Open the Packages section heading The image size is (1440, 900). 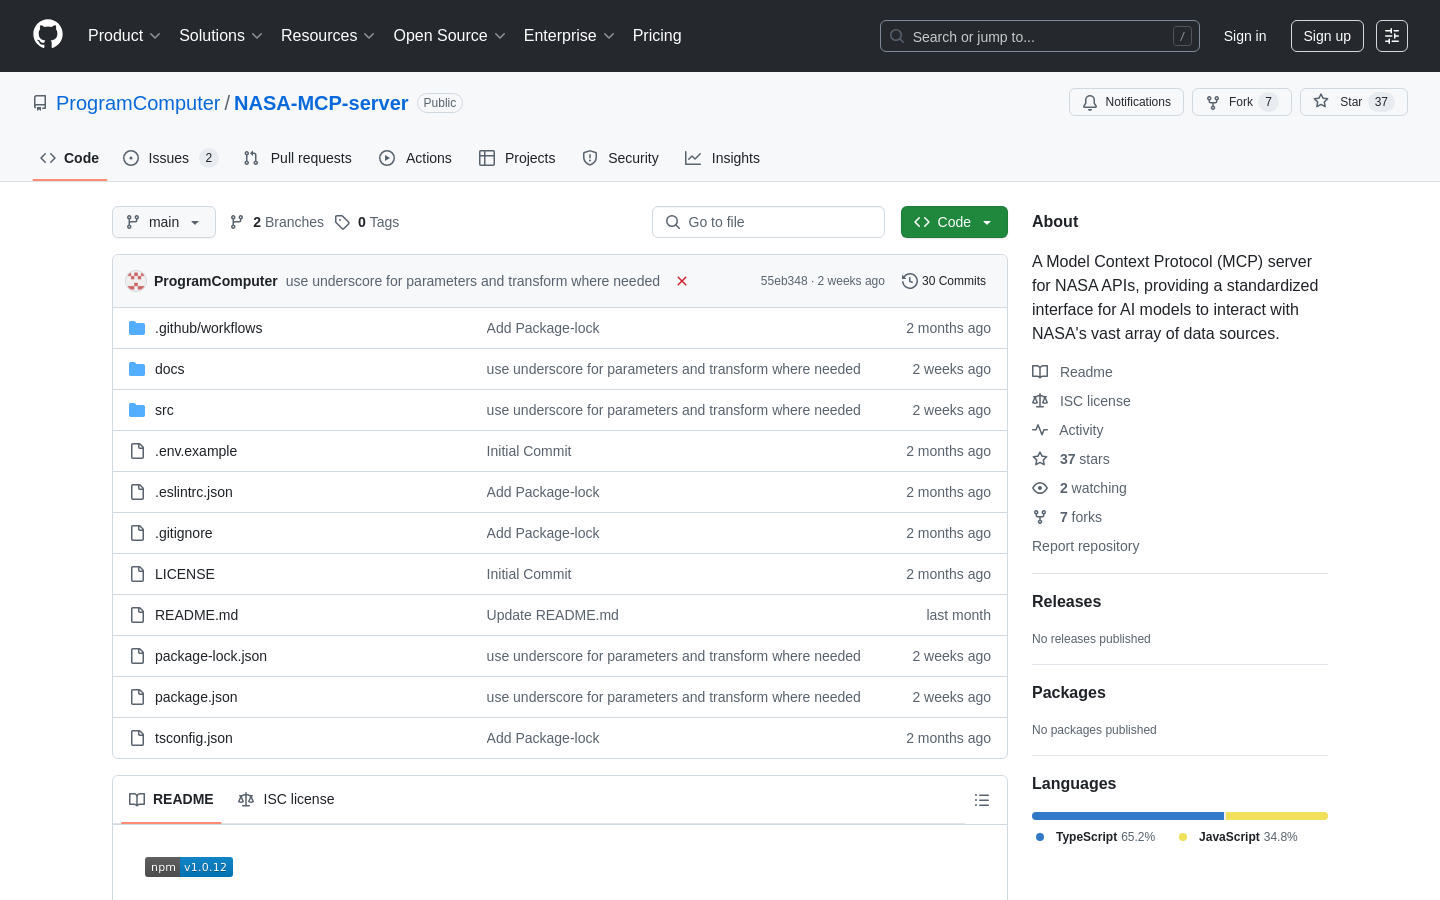click(x=1069, y=693)
